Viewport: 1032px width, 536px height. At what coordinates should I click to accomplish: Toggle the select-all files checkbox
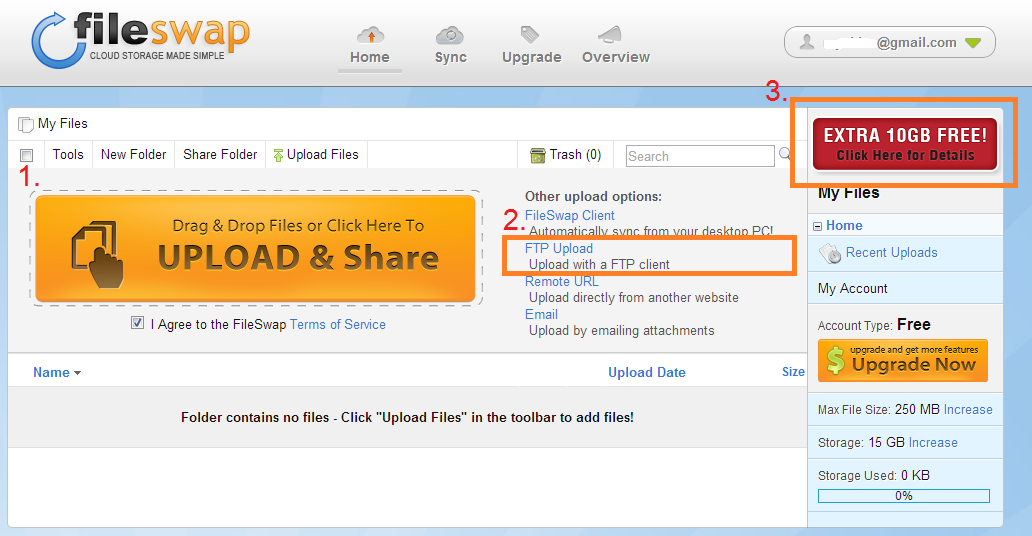(x=26, y=155)
